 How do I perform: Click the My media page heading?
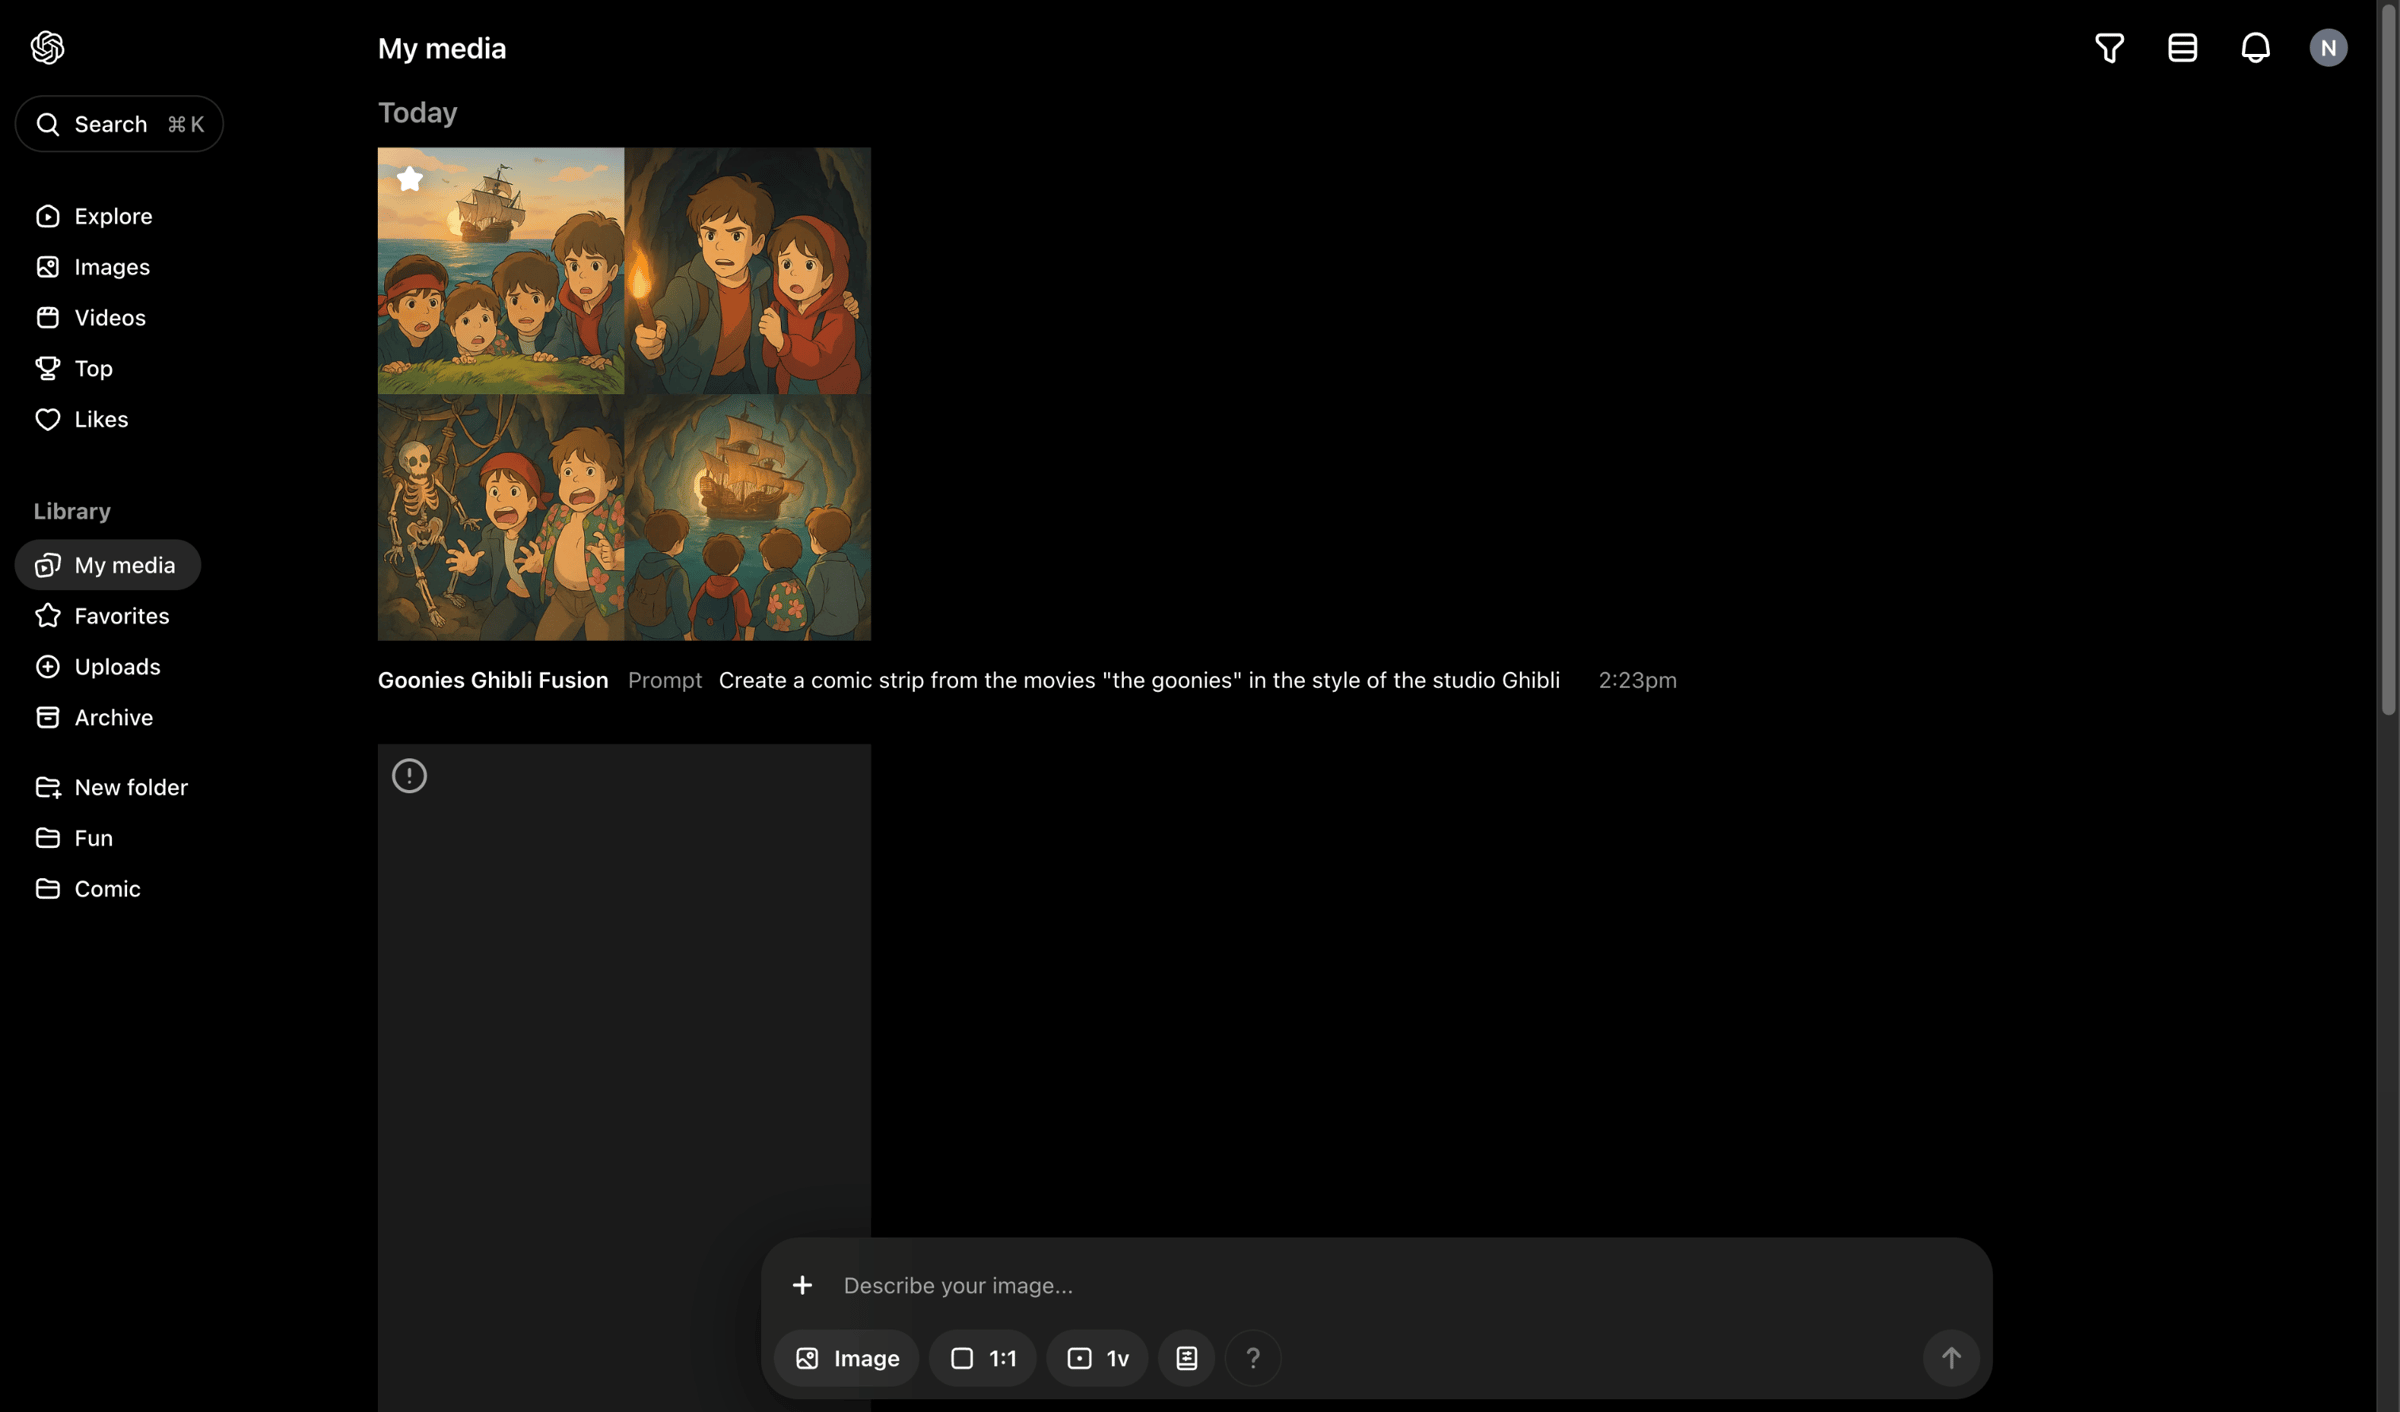tap(442, 48)
